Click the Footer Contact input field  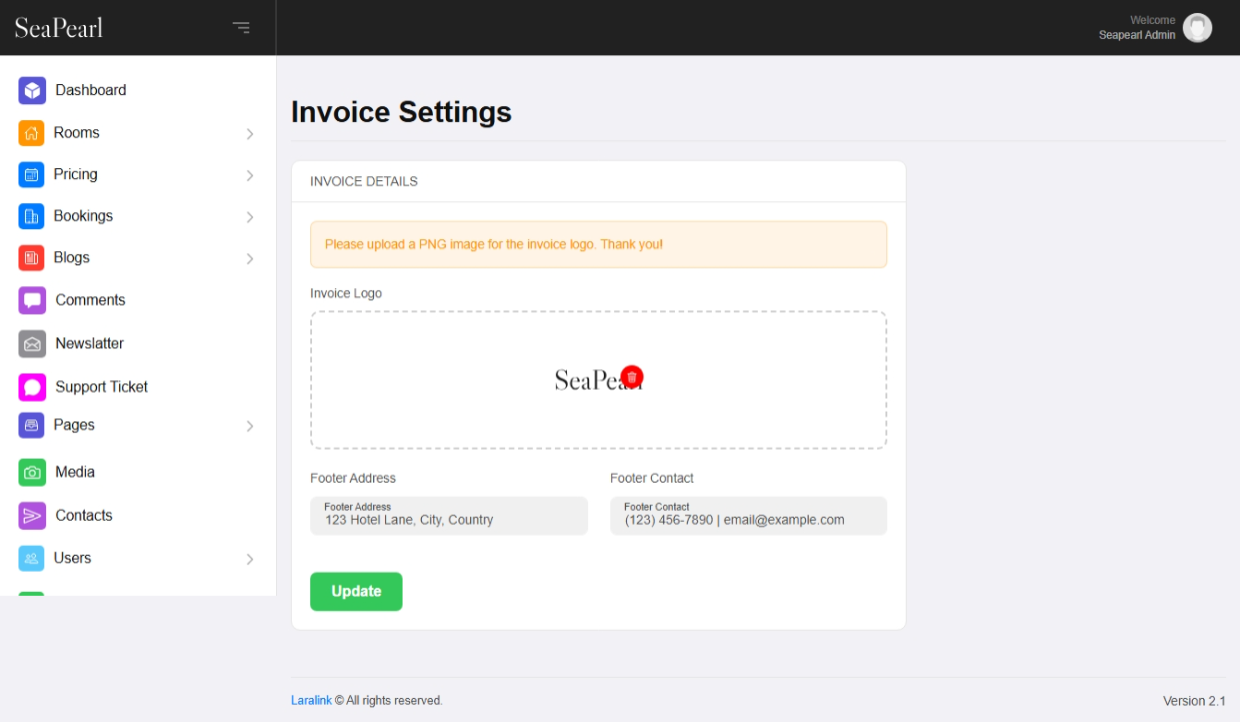click(748, 517)
